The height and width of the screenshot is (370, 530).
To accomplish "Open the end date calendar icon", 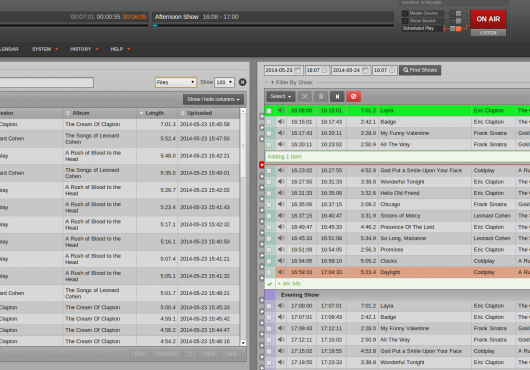I will pos(365,70).
